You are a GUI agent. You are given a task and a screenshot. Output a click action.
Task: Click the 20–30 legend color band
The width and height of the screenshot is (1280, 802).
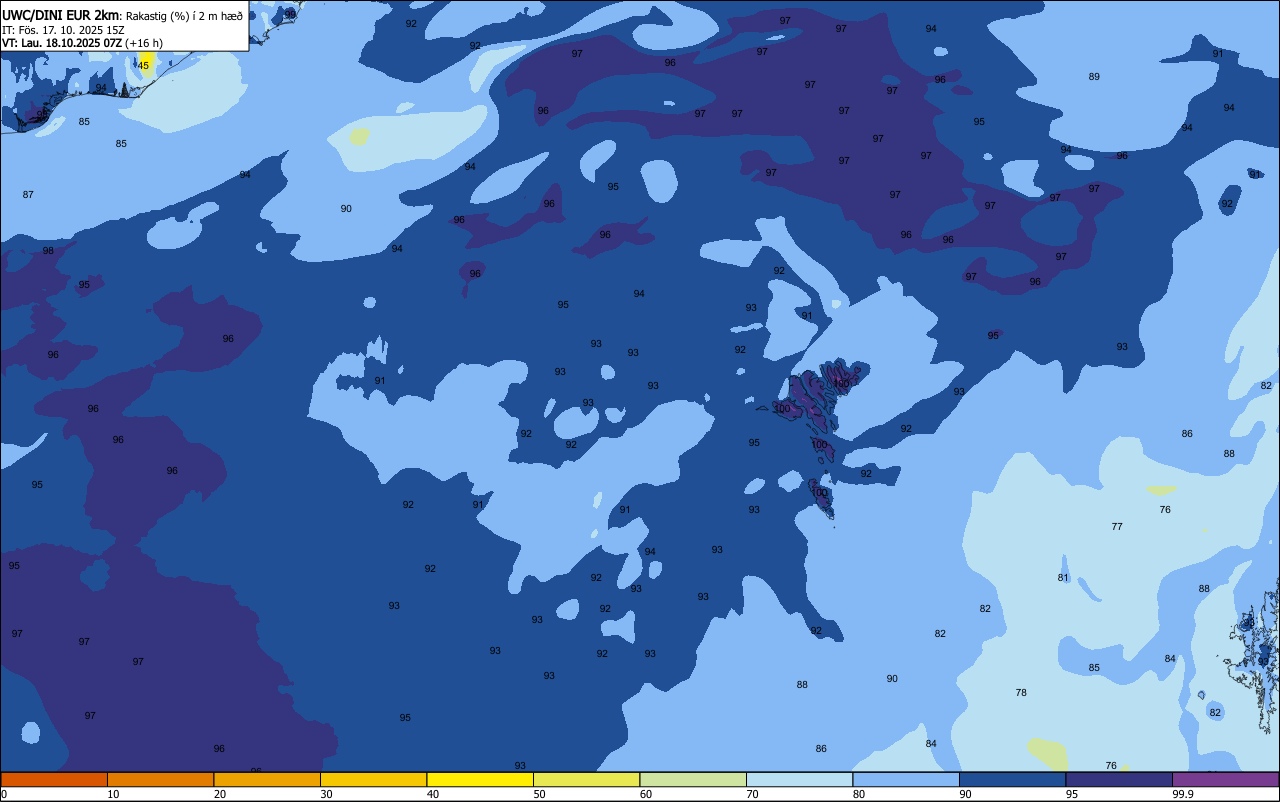click(x=267, y=779)
